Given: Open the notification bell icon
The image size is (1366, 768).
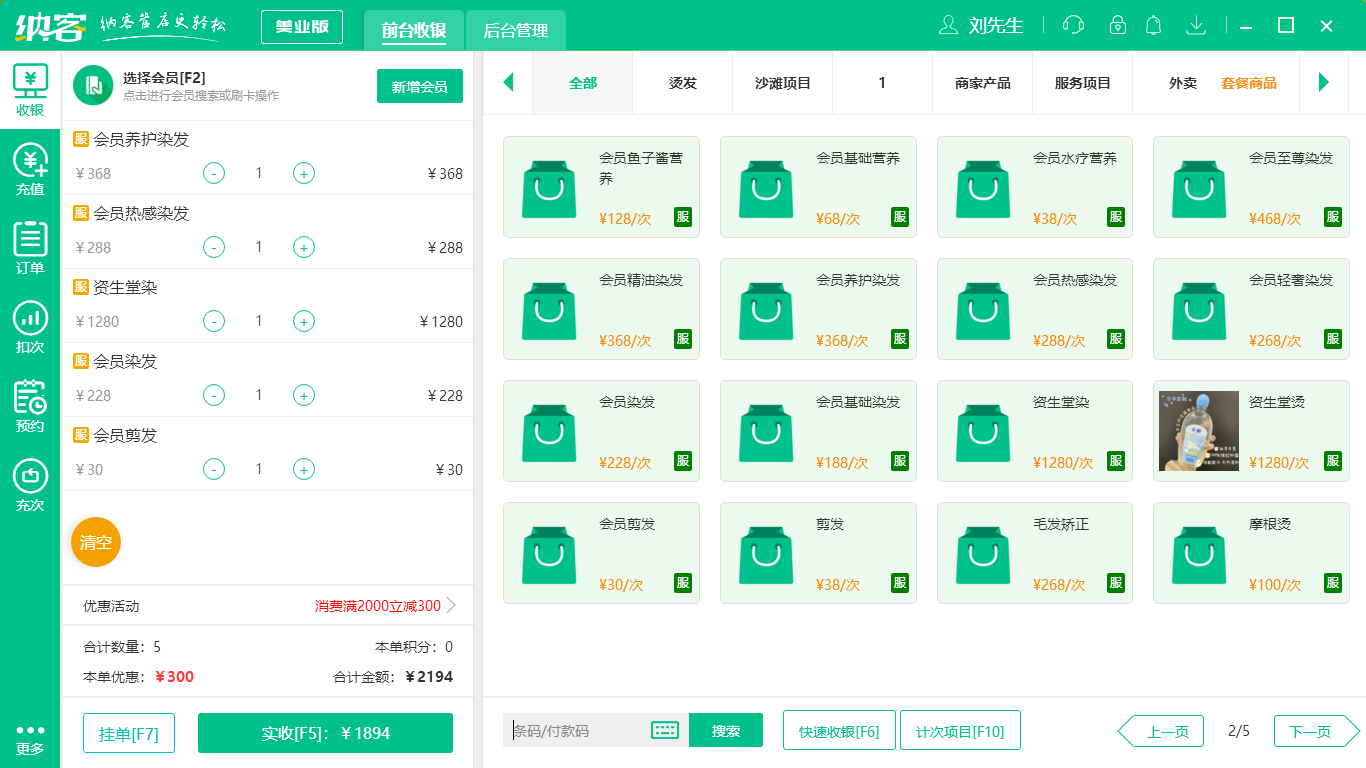Looking at the screenshot, I should point(1153,25).
